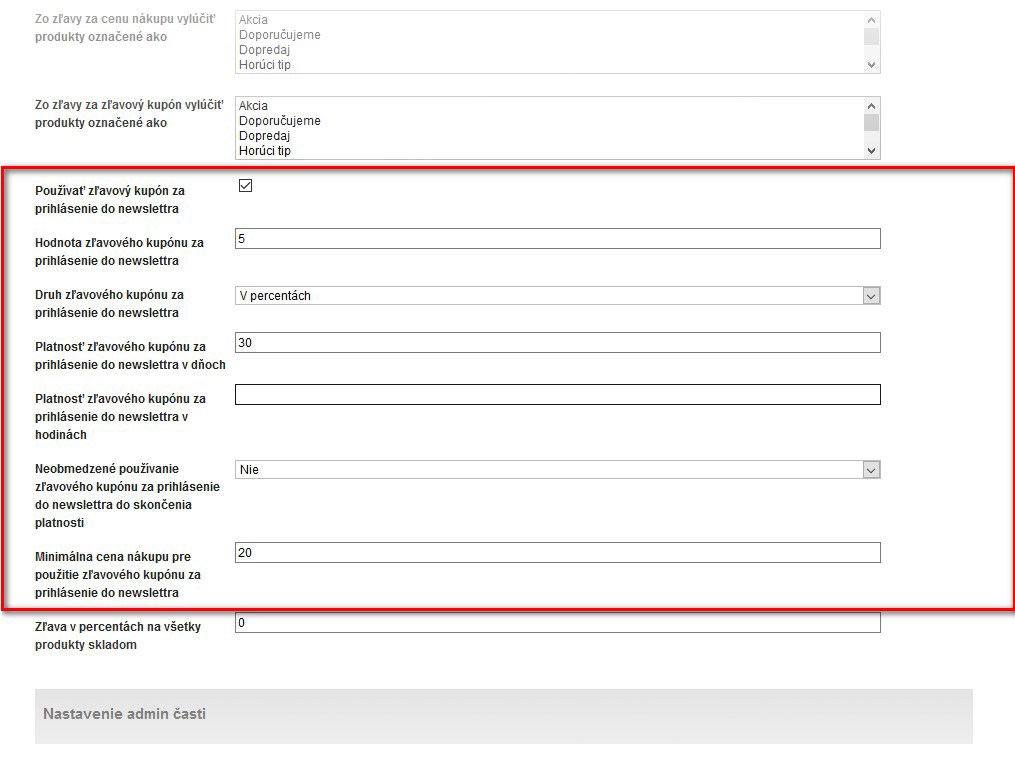Viewport: 1015px width, 764px height.
Task: Click the newsletter coupon value field containing 5
Action: click(x=557, y=239)
